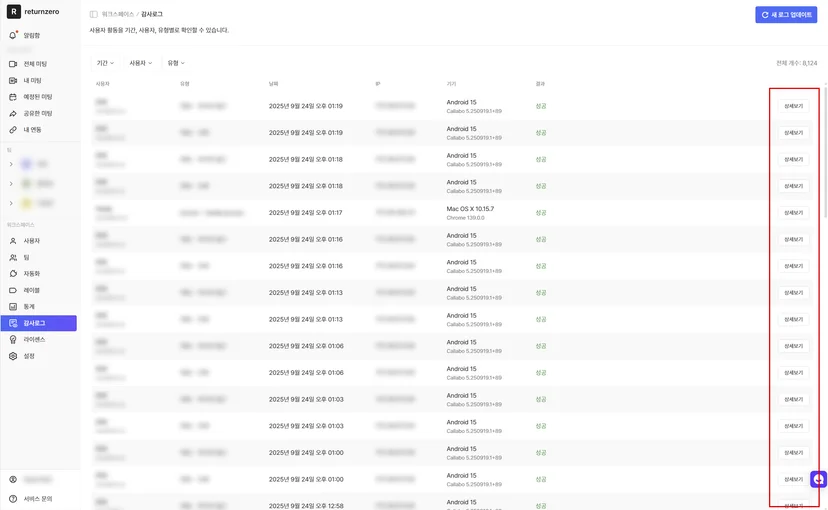Viewport: 828px width, 510px height.
Task: Open 공유한 미팅 share-arrow icon
Action: pos(13,113)
